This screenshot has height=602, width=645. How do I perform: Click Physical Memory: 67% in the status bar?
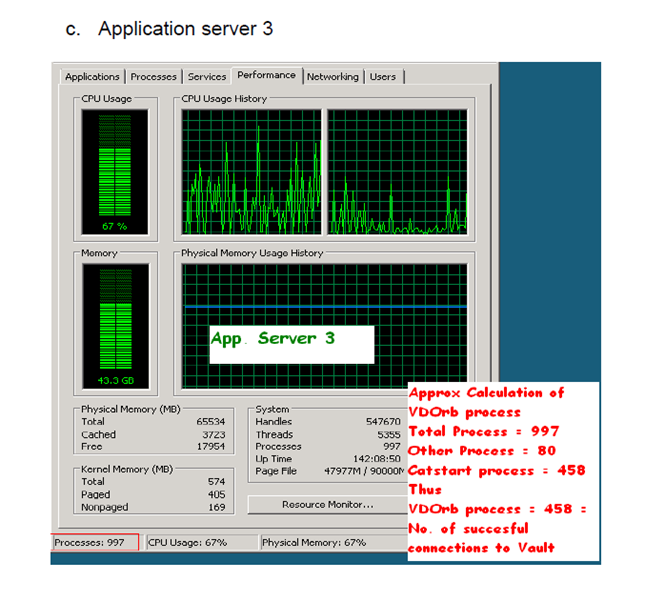pyautogui.click(x=313, y=543)
